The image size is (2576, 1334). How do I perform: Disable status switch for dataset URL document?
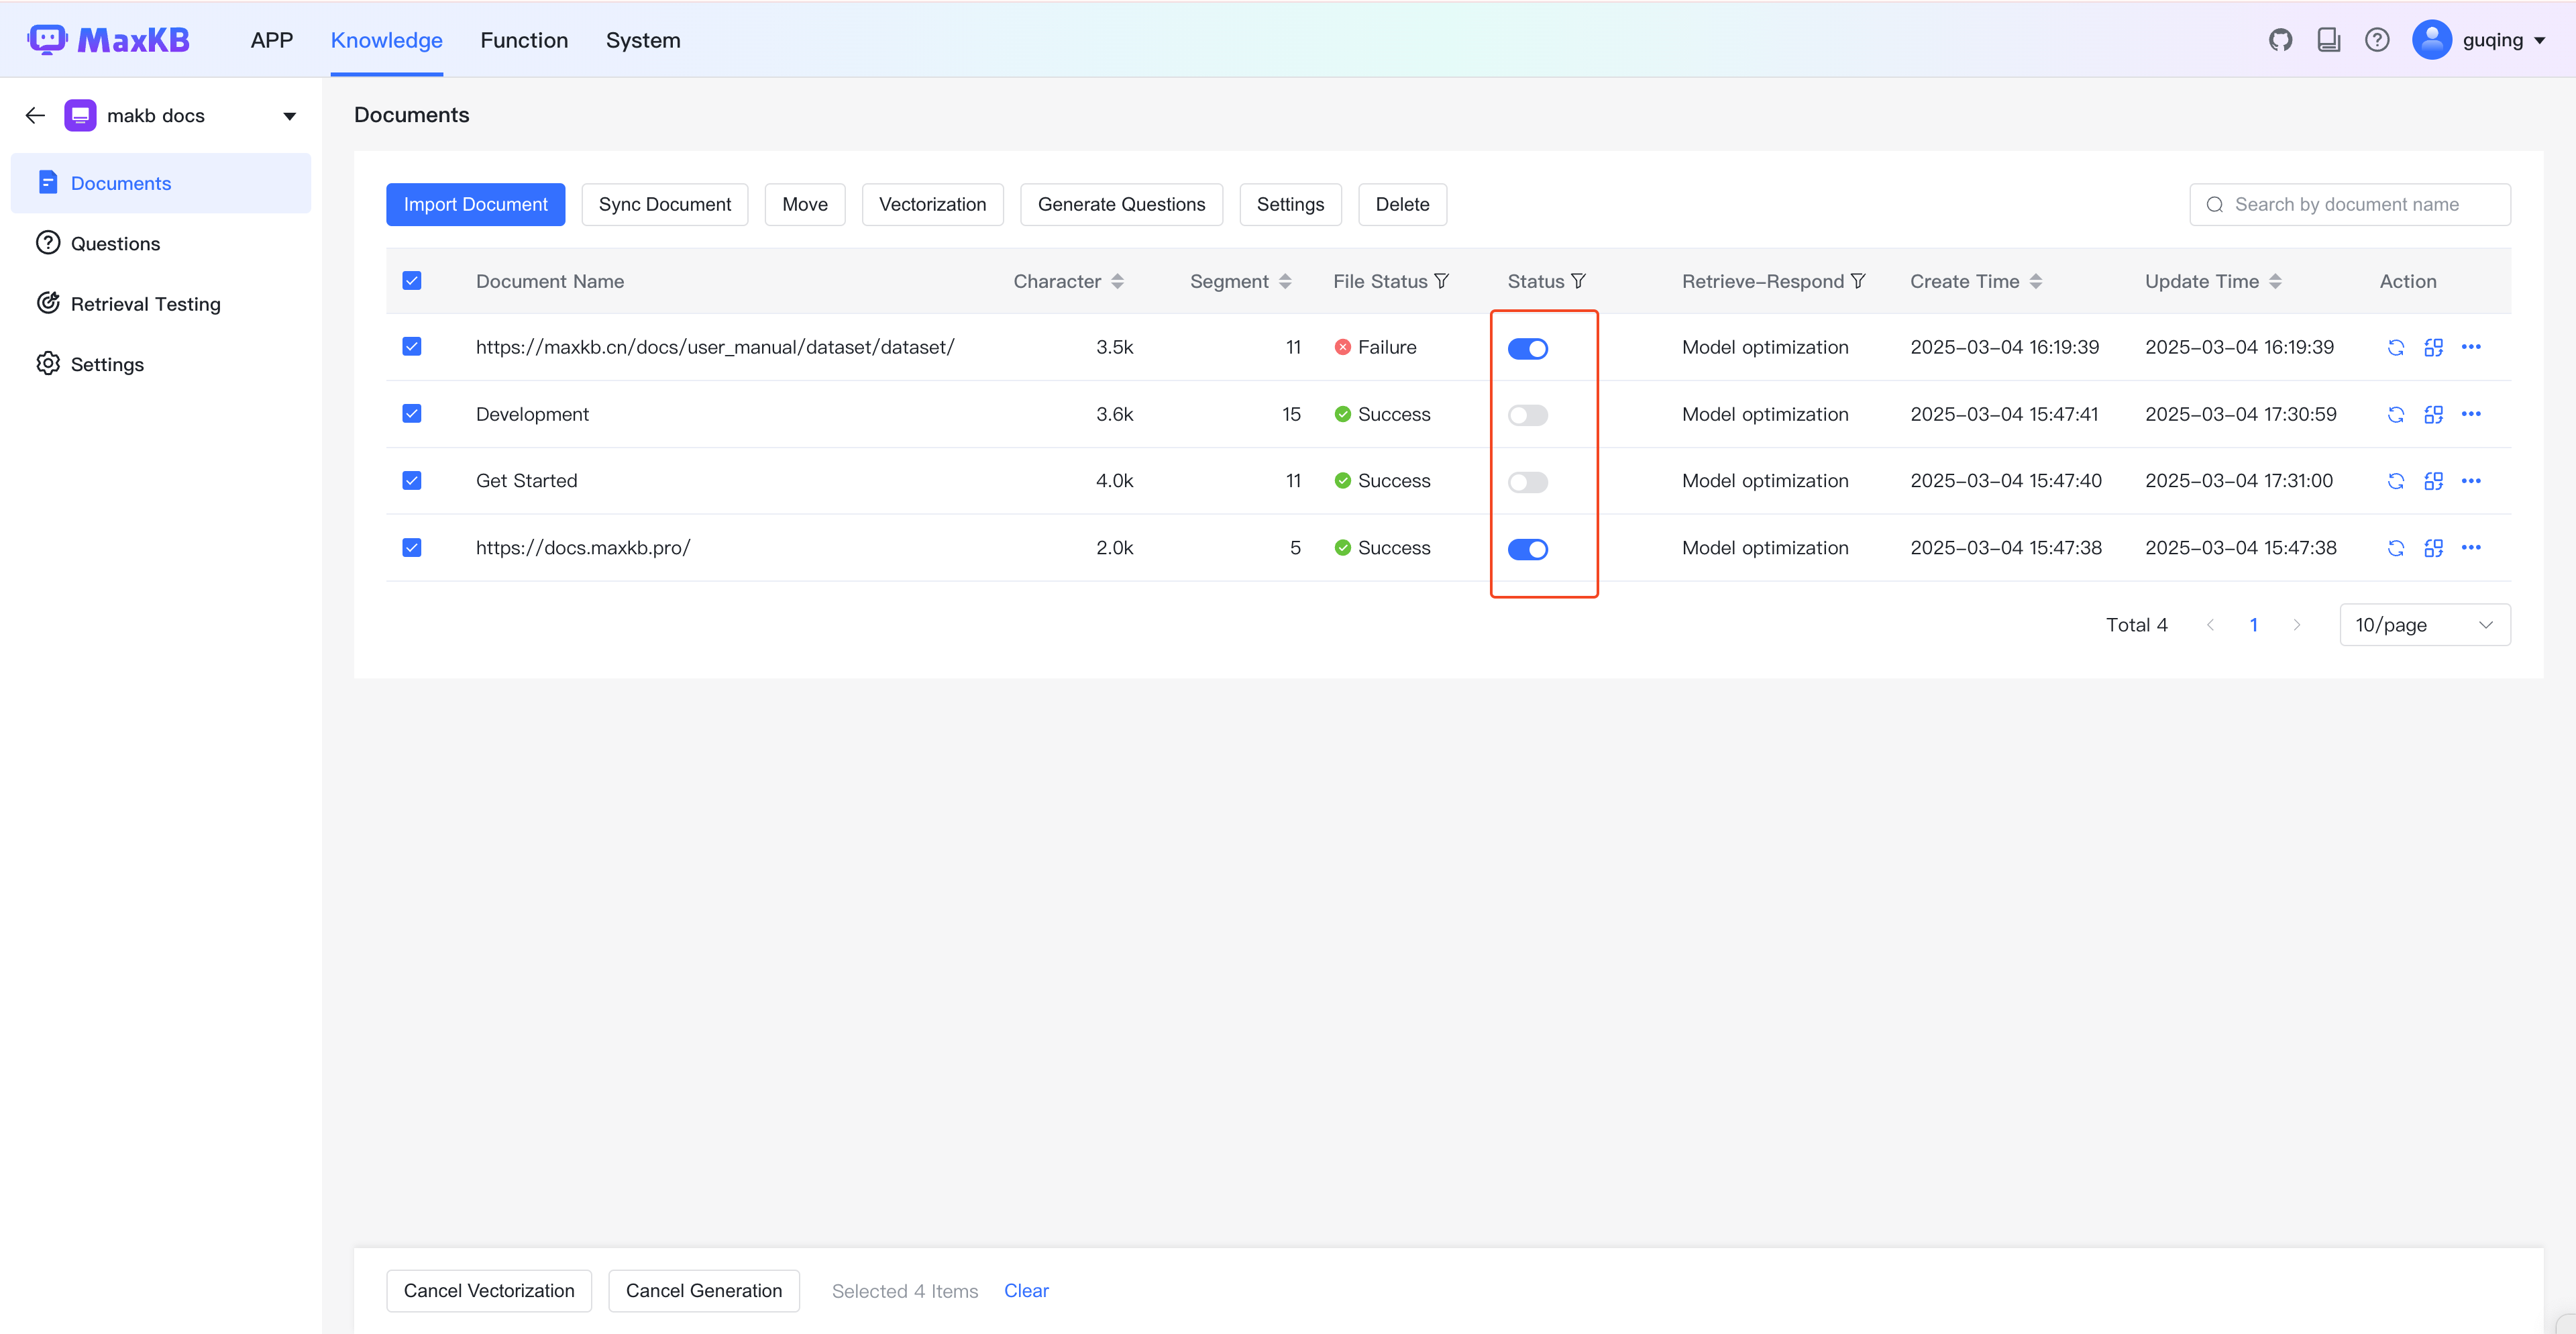point(1528,349)
